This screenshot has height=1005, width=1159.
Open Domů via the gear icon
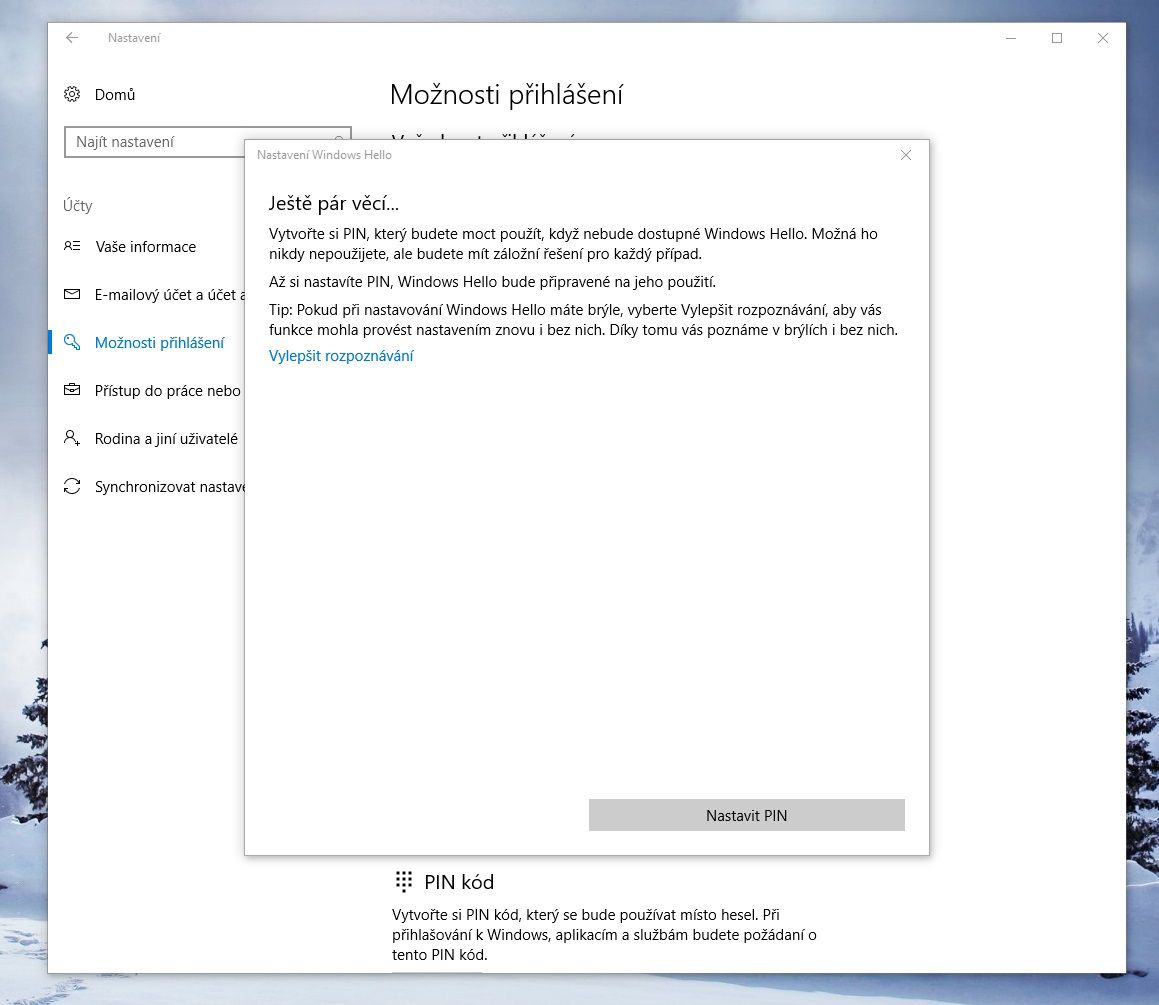pyautogui.click(x=72, y=95)
